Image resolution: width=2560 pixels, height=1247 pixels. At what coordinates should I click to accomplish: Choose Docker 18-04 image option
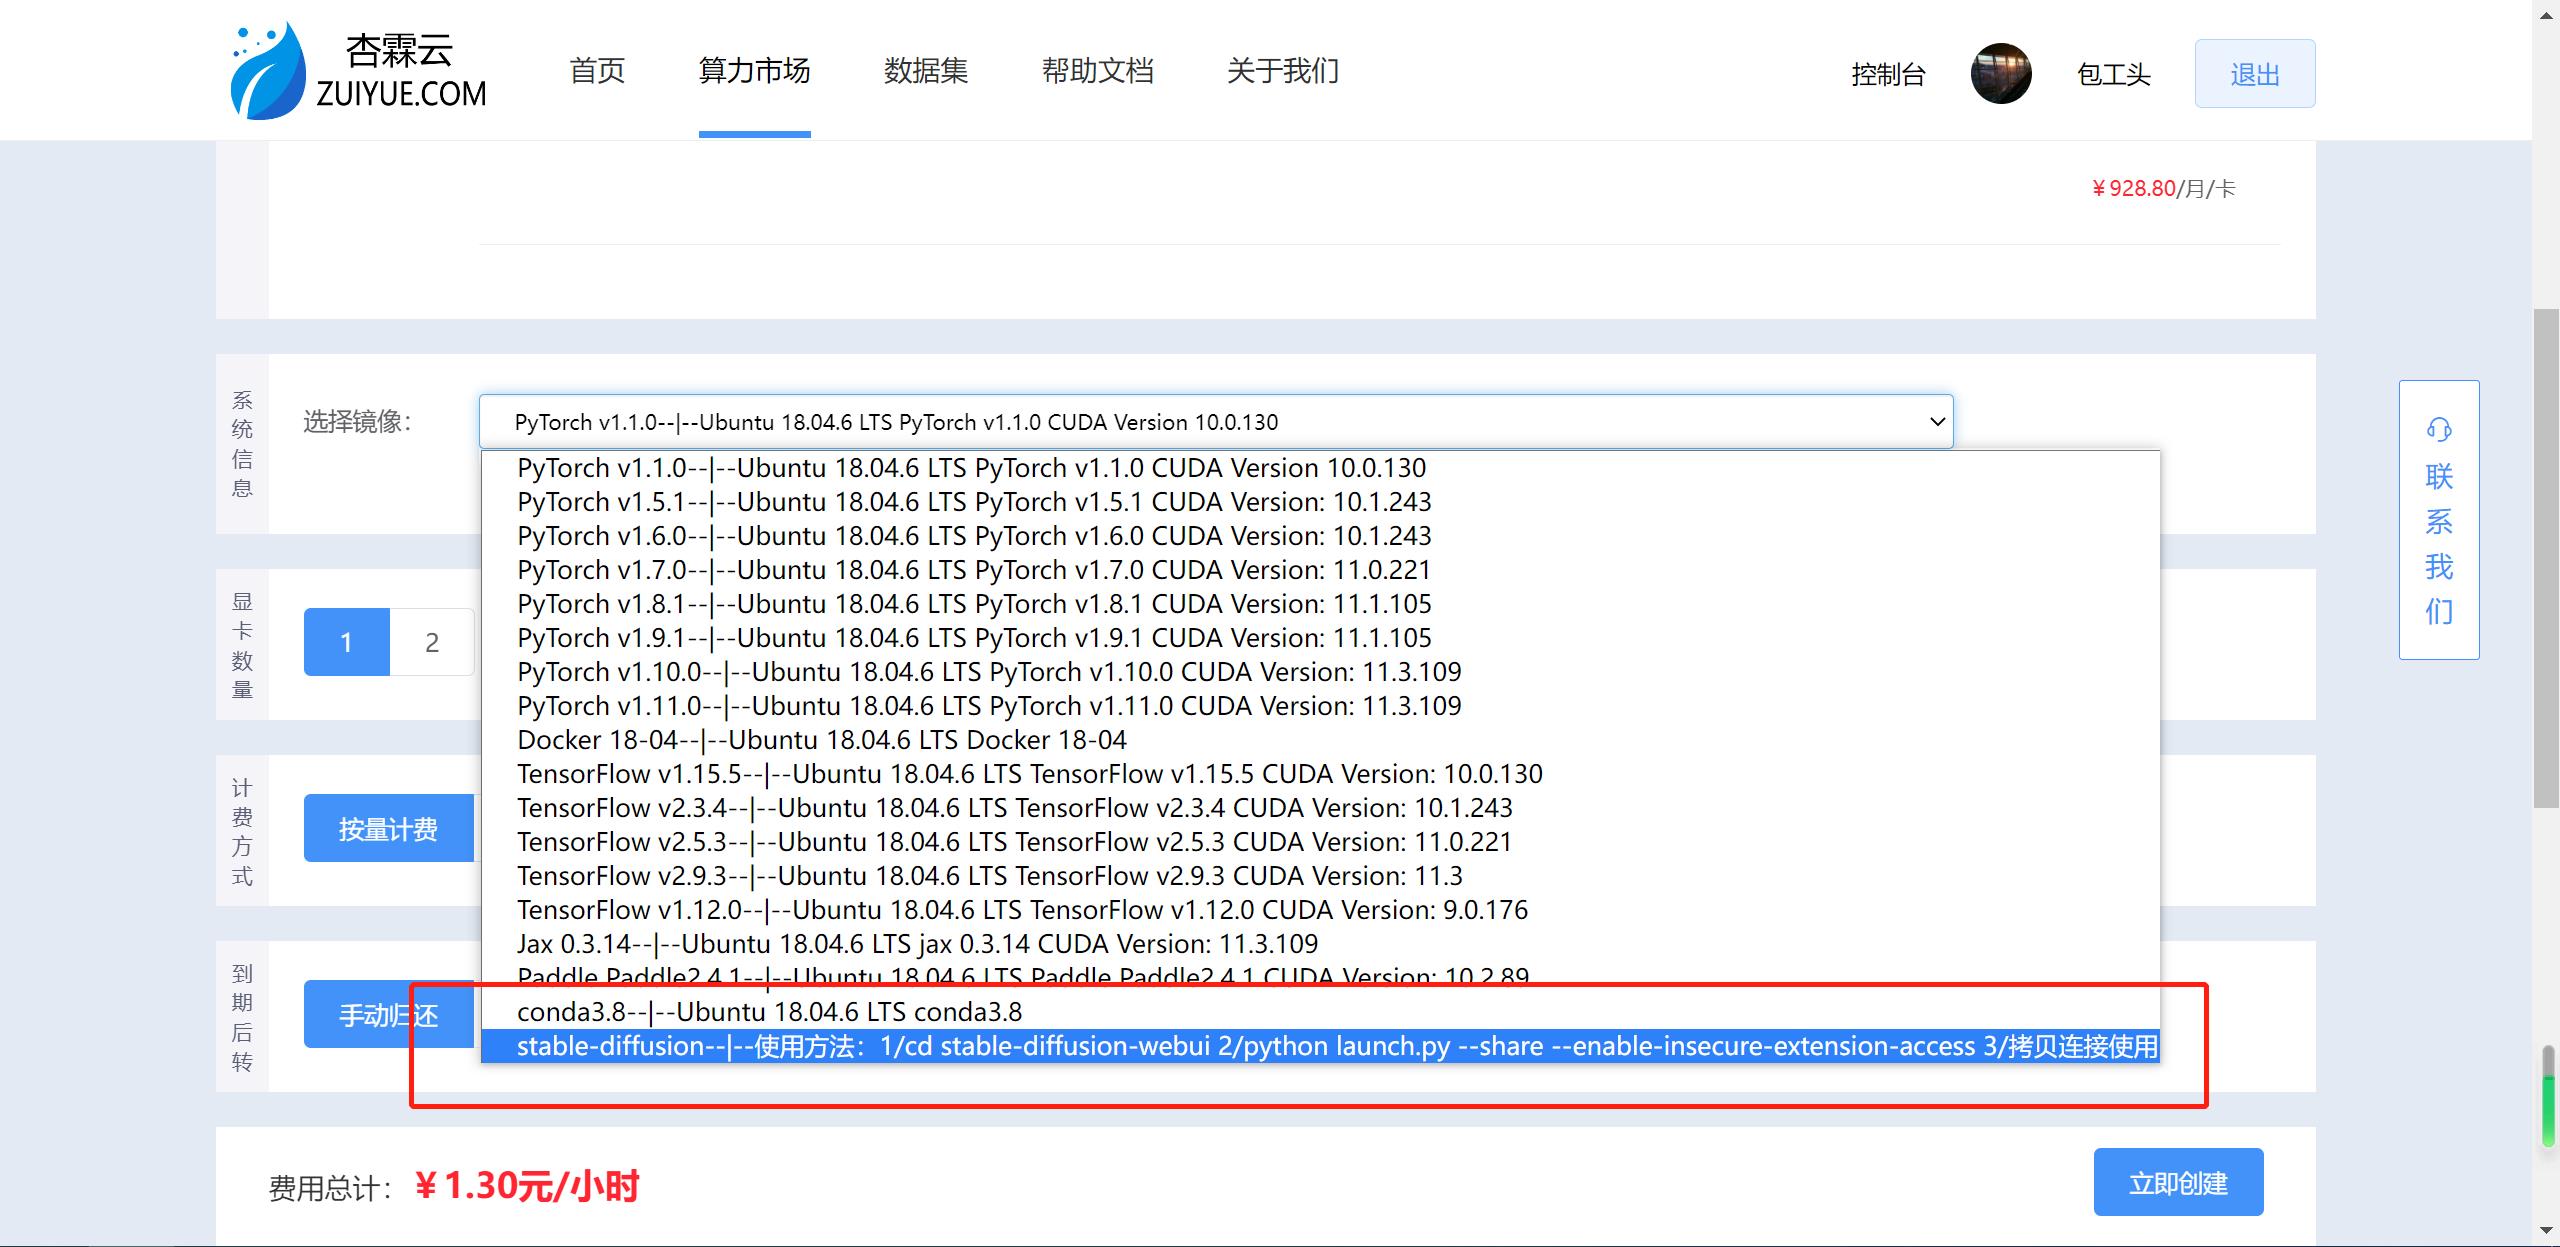(1320, 740)
